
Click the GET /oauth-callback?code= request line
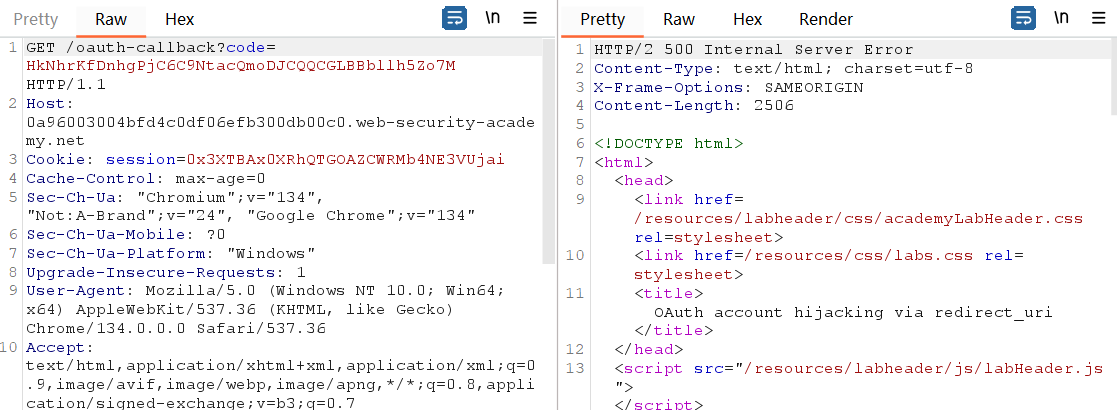point(150,48)
